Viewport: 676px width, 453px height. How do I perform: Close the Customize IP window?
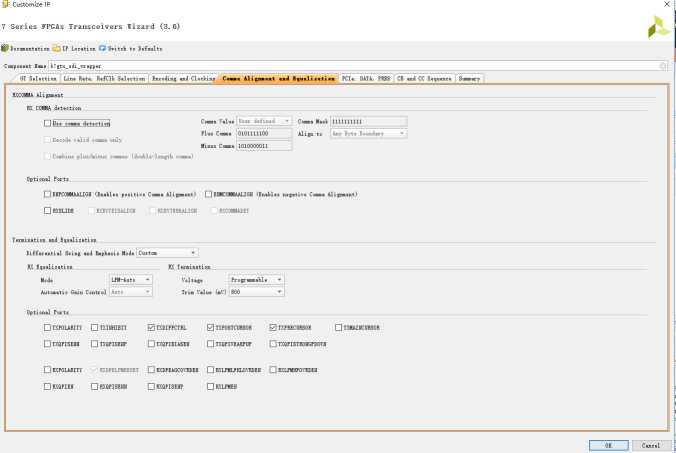(667, 4)
